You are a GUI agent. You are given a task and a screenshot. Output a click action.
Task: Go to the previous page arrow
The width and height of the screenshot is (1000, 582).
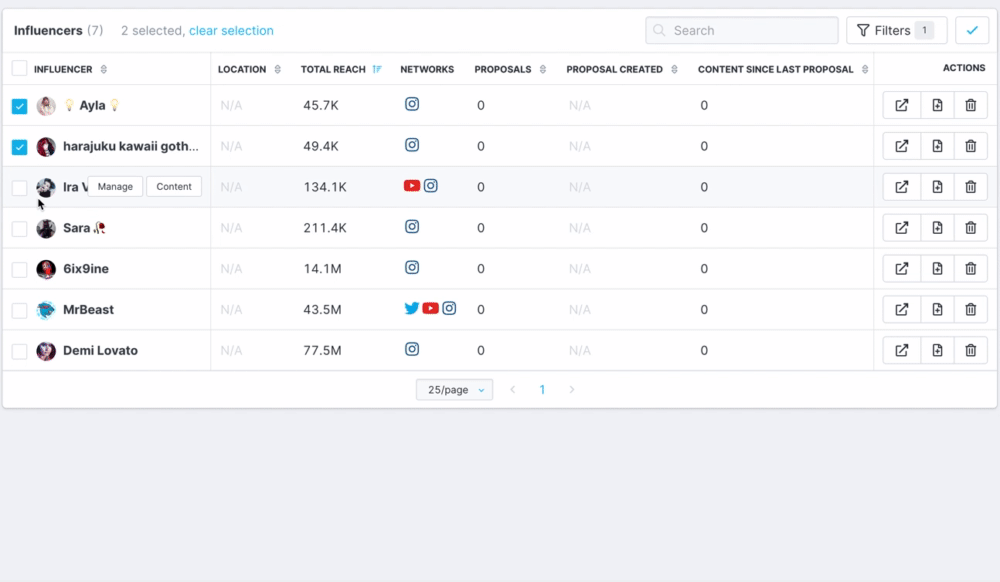(513, 389)
